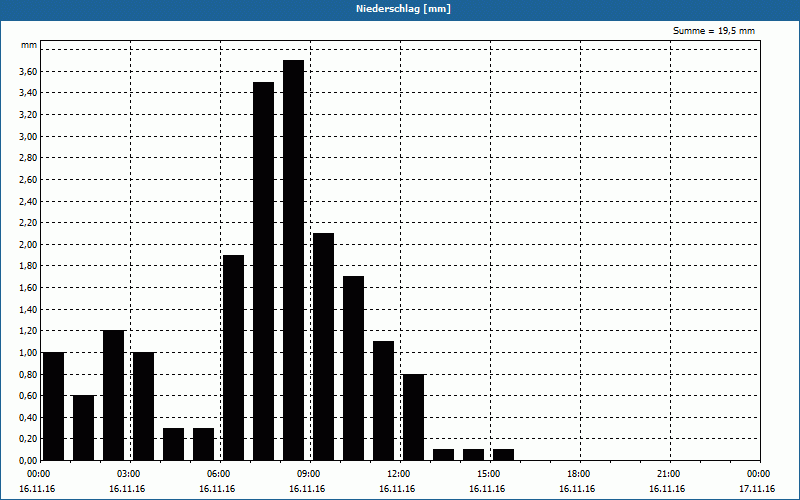Screen dimensions: 800x500
Task: Click the 3,60 y-axis value
Action: coord(28,71)
